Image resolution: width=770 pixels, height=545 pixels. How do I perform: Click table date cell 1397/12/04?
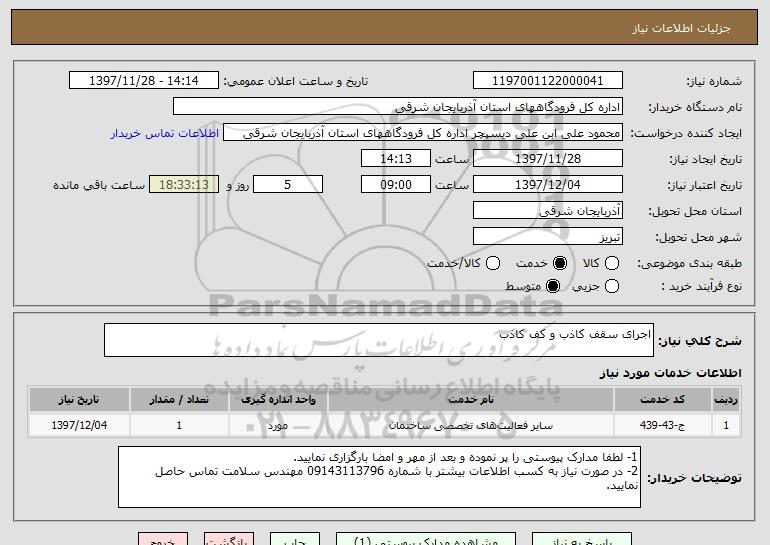coord(79,425)
